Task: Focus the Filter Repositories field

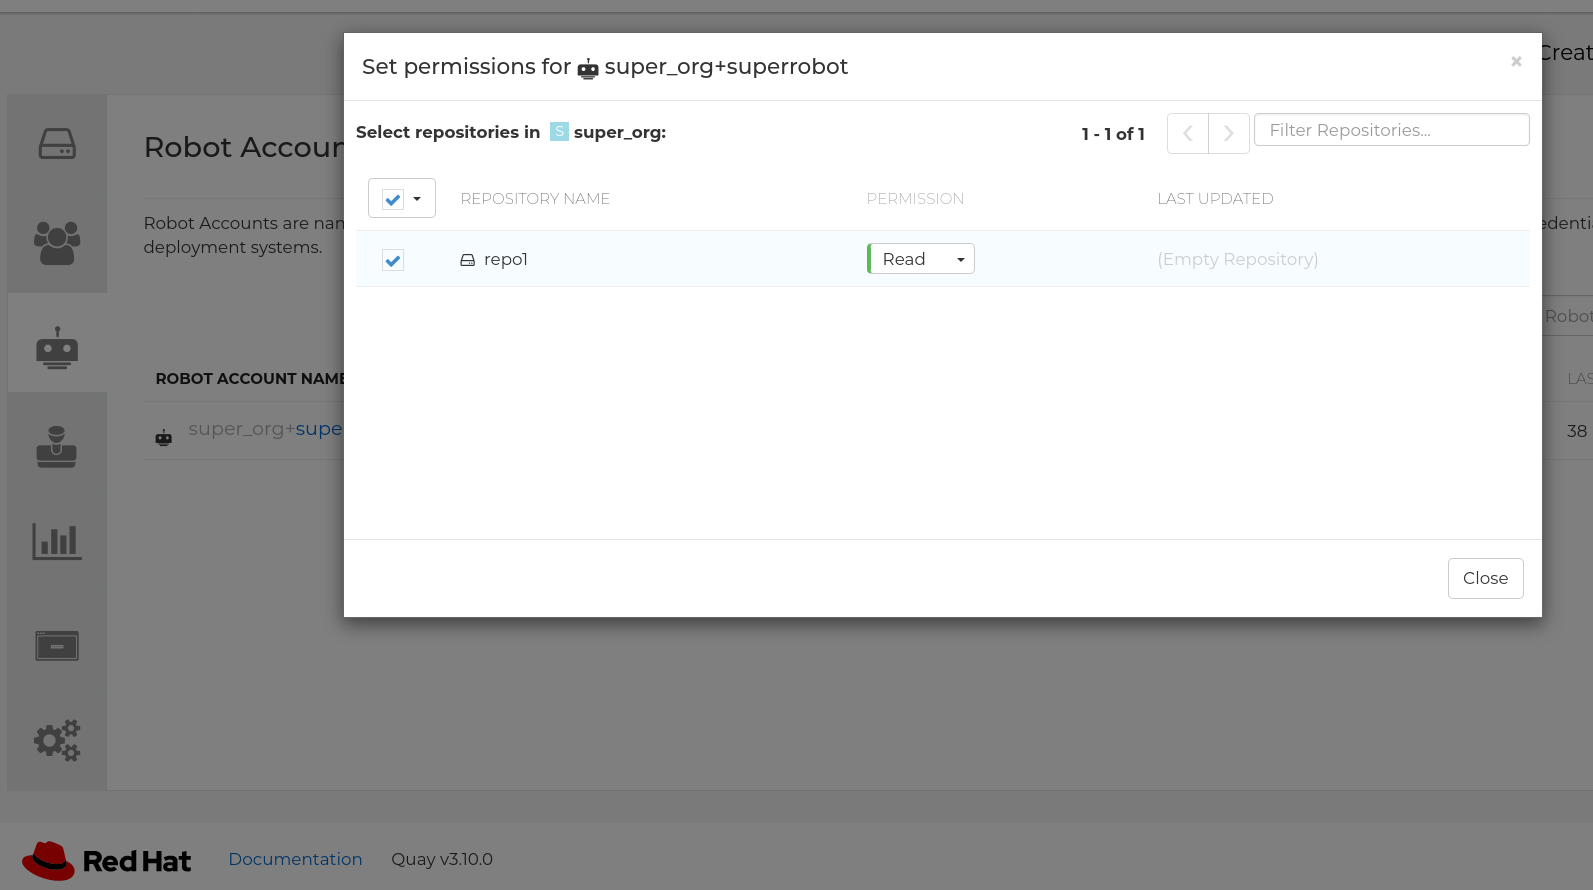Action: click(x=1391, y=130)
